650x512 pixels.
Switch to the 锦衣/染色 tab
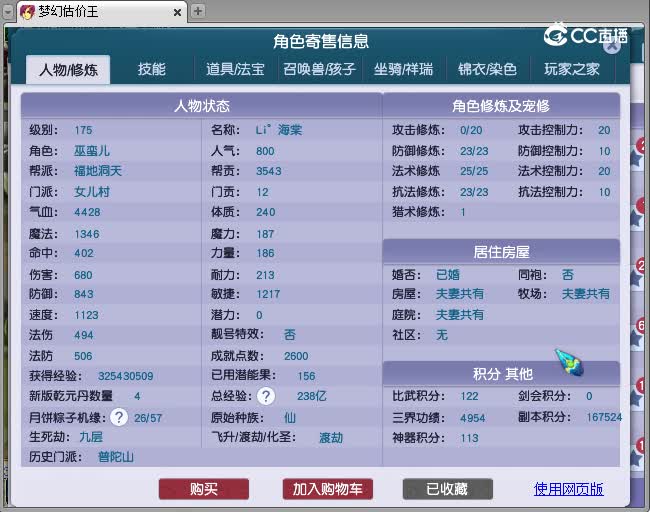(x=488, y=69)
